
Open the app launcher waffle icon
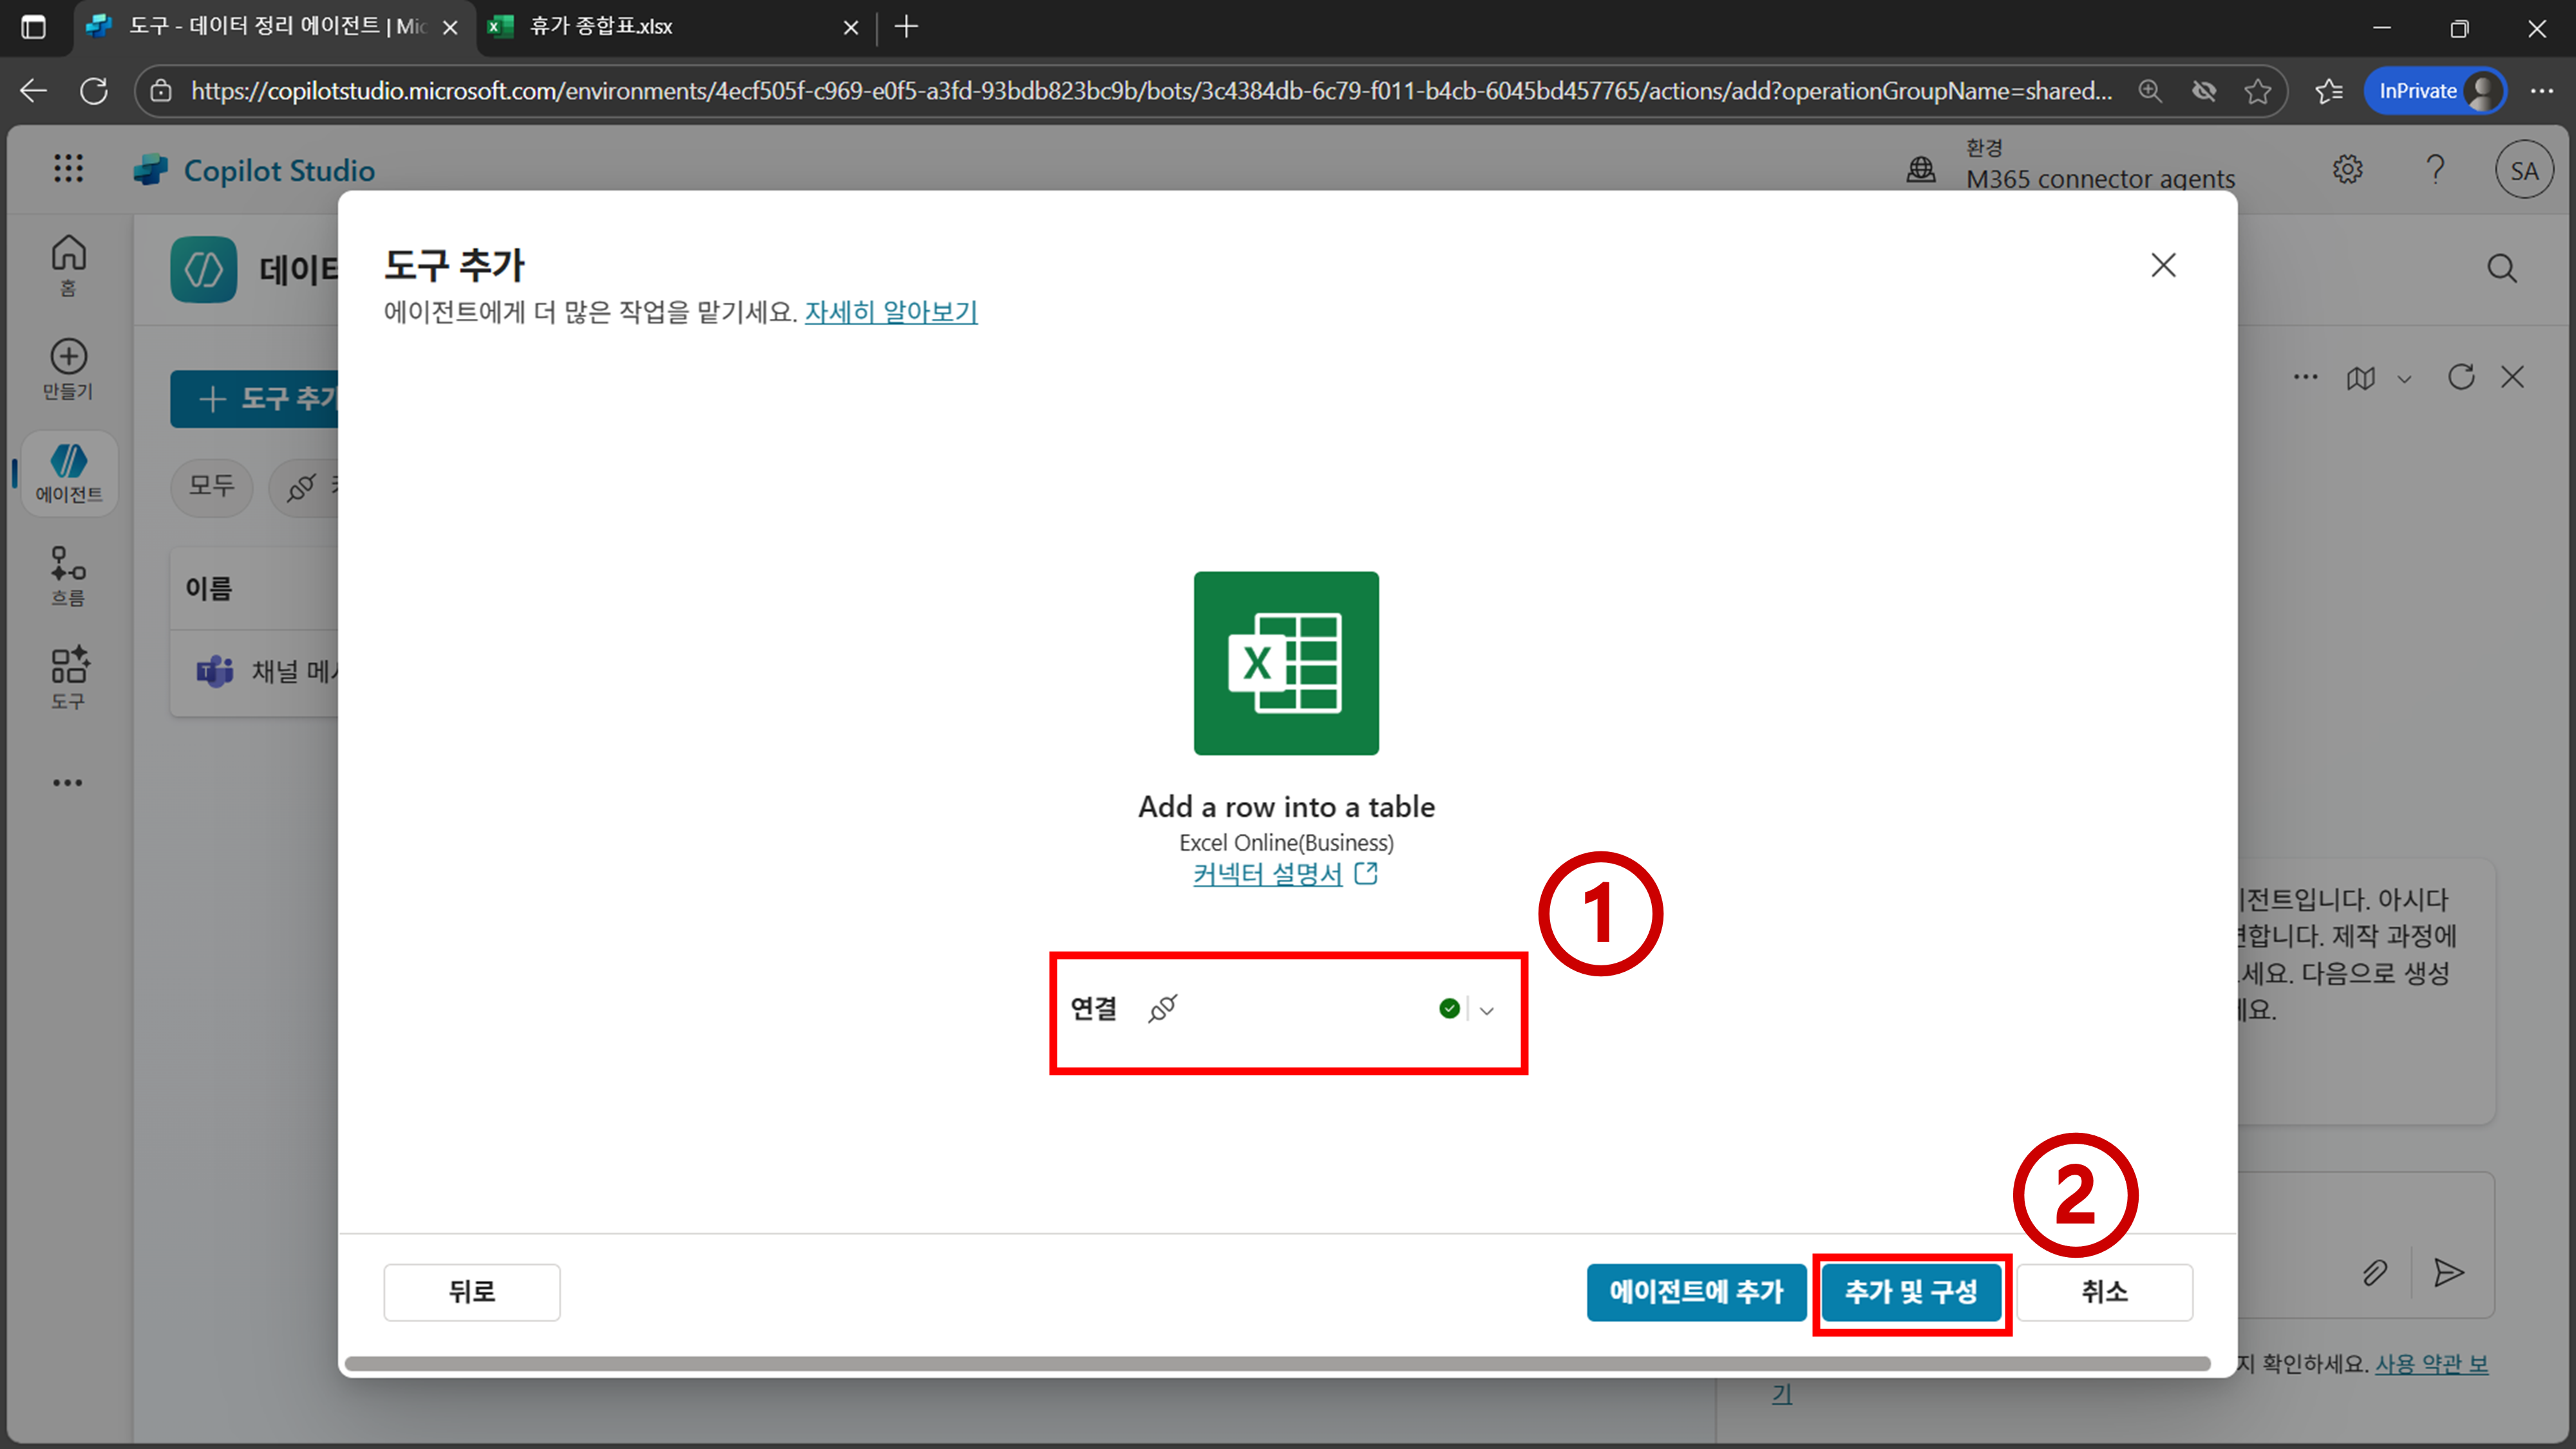[x=68, y=168]
